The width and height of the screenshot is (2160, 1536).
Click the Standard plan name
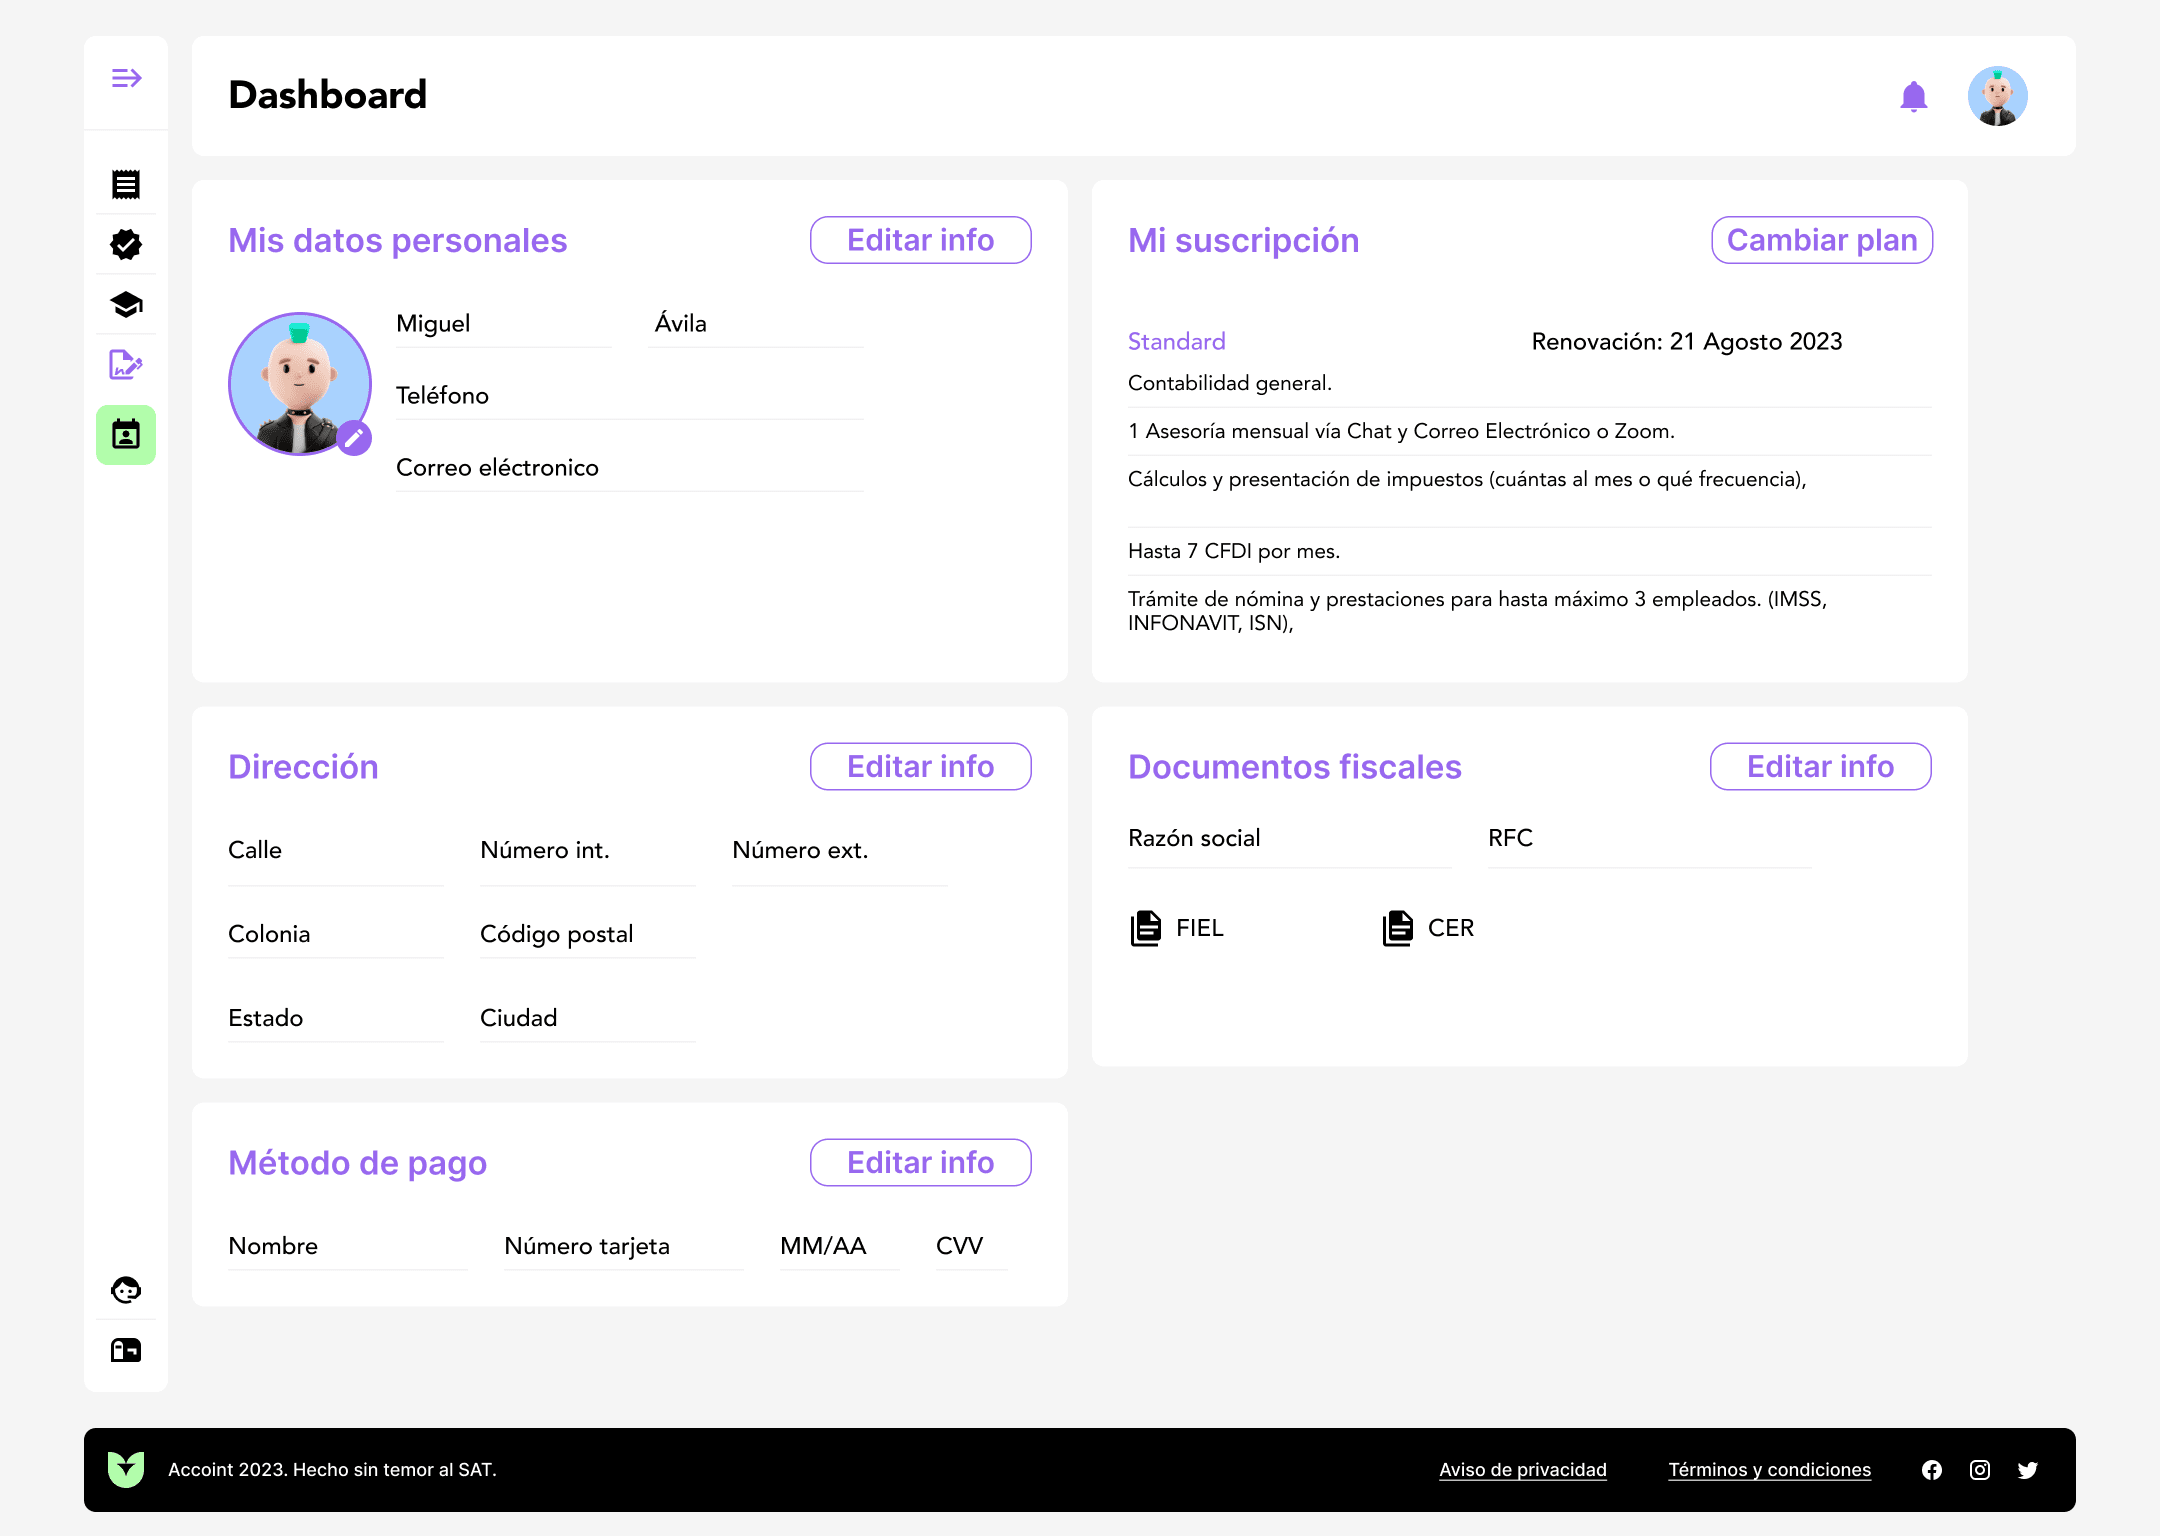coord(1177,342)
